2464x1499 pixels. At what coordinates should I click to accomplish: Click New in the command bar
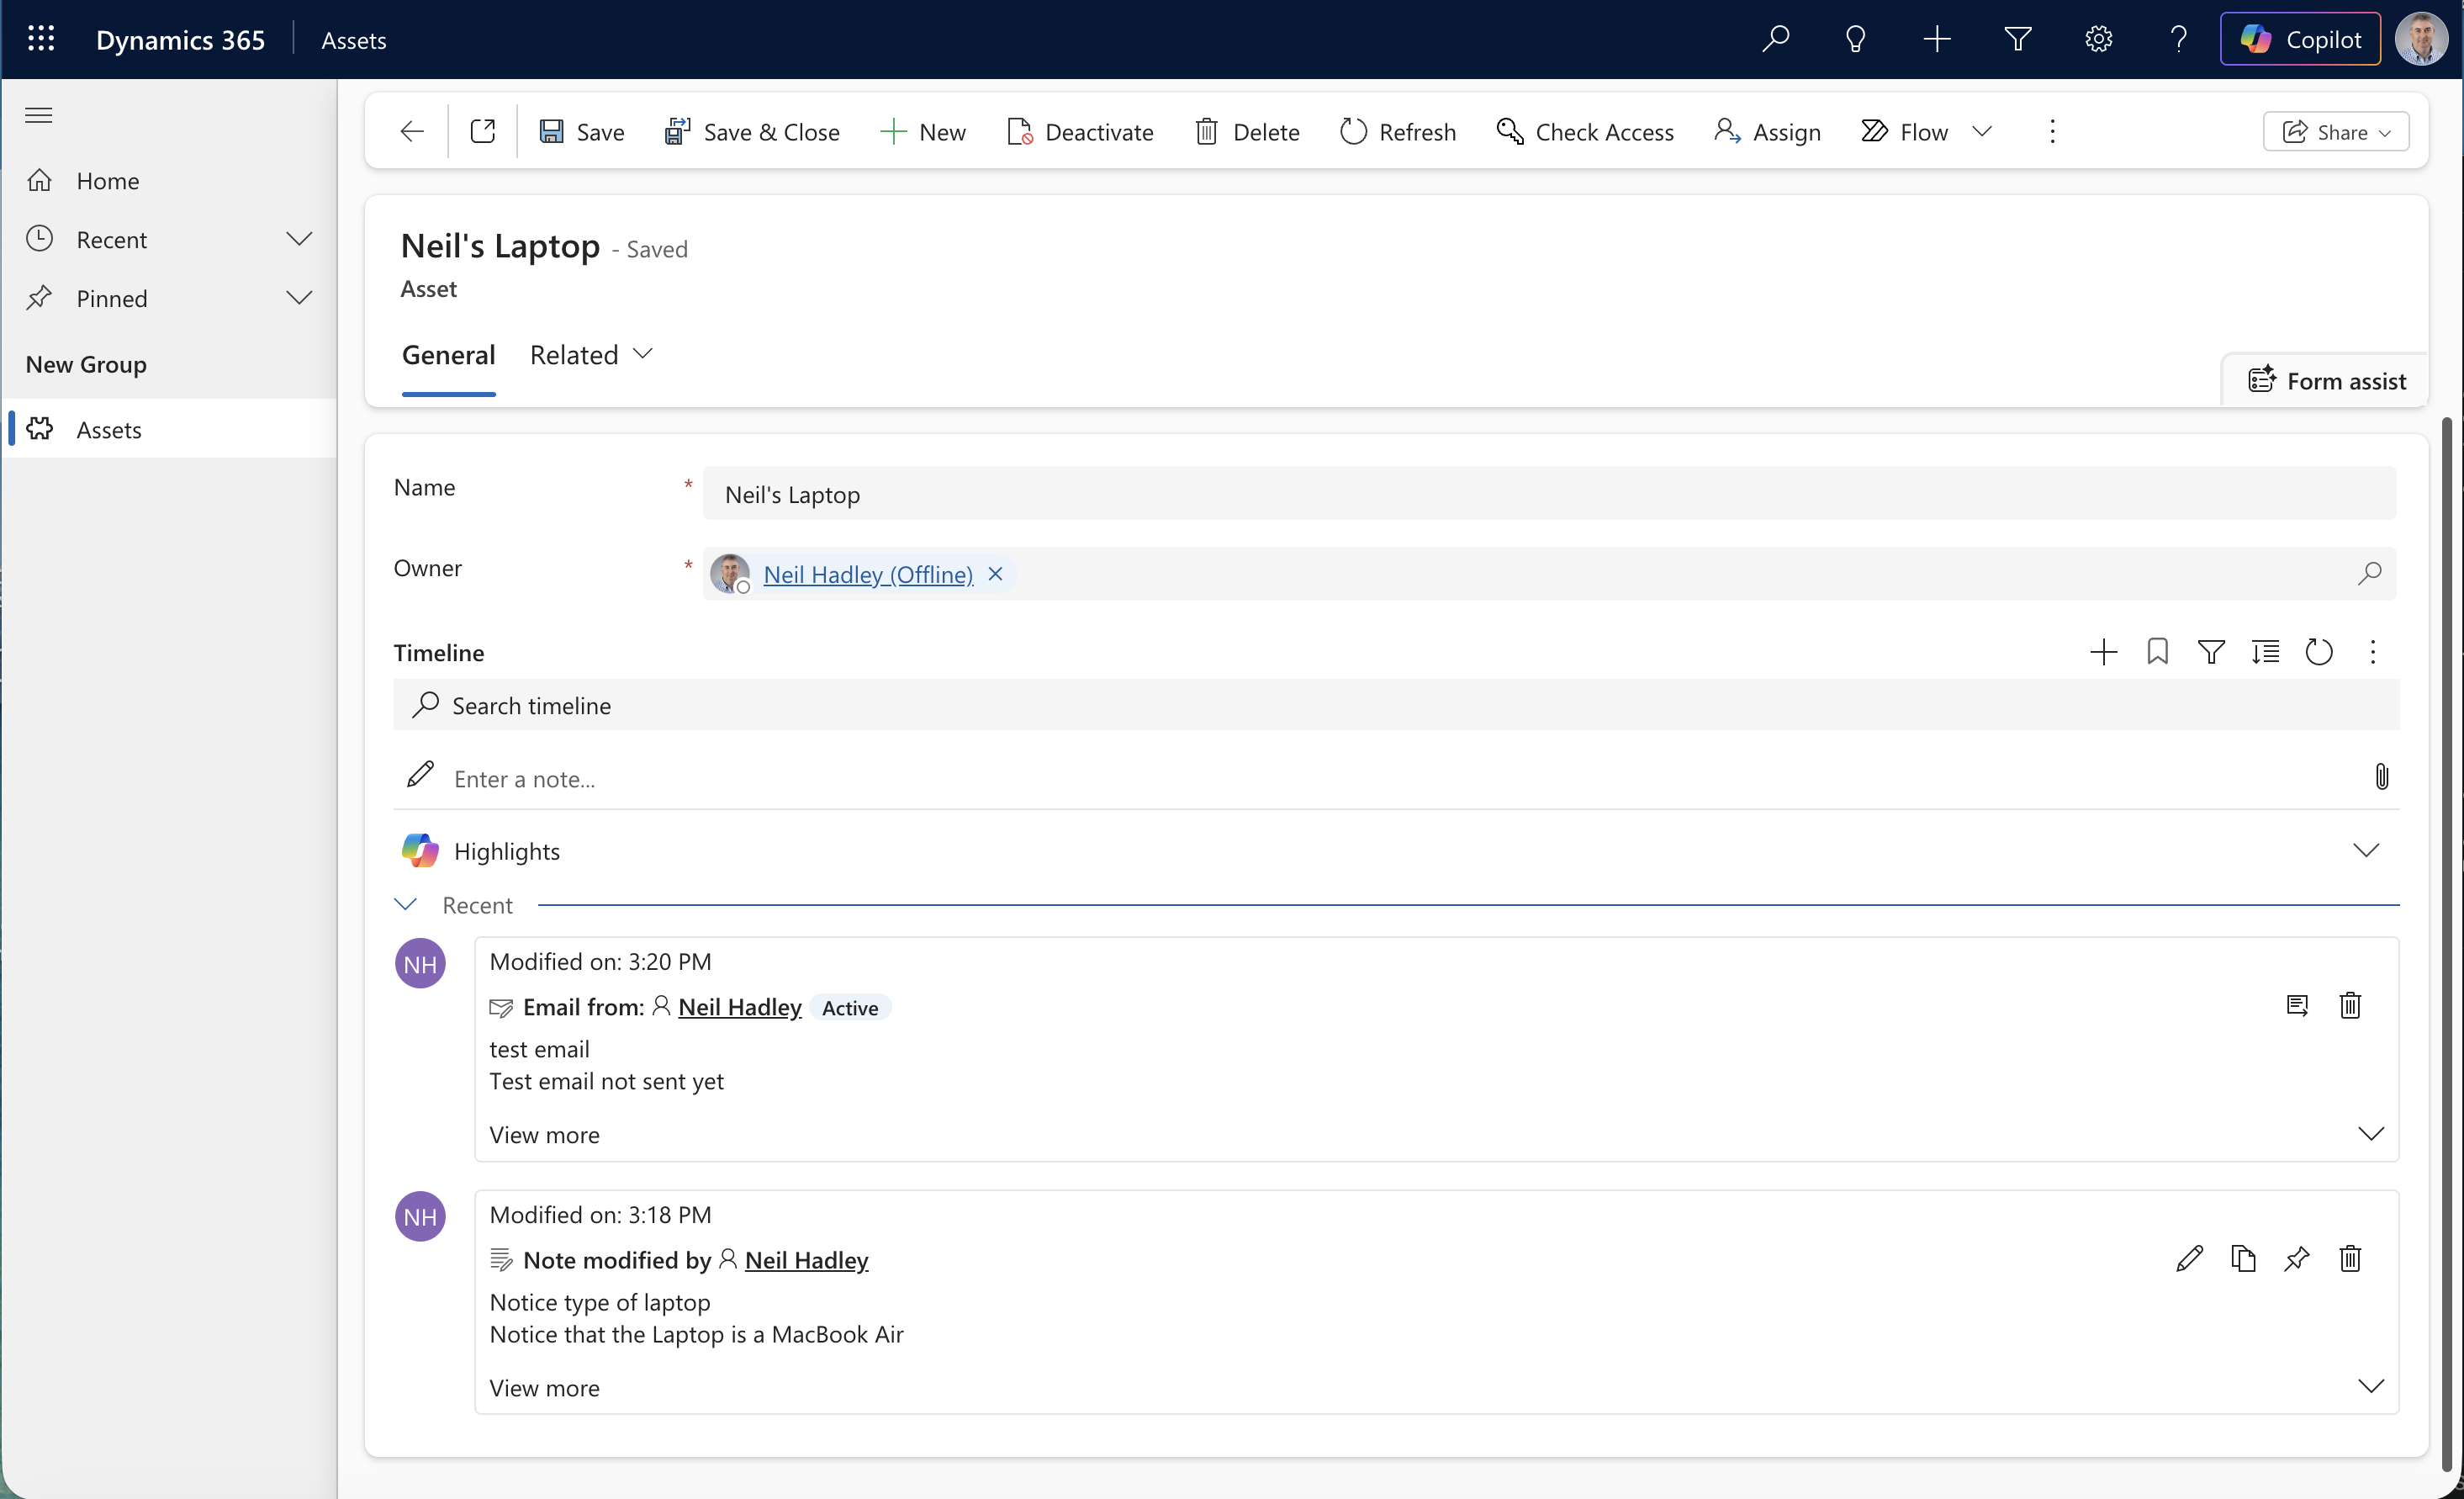923,132
